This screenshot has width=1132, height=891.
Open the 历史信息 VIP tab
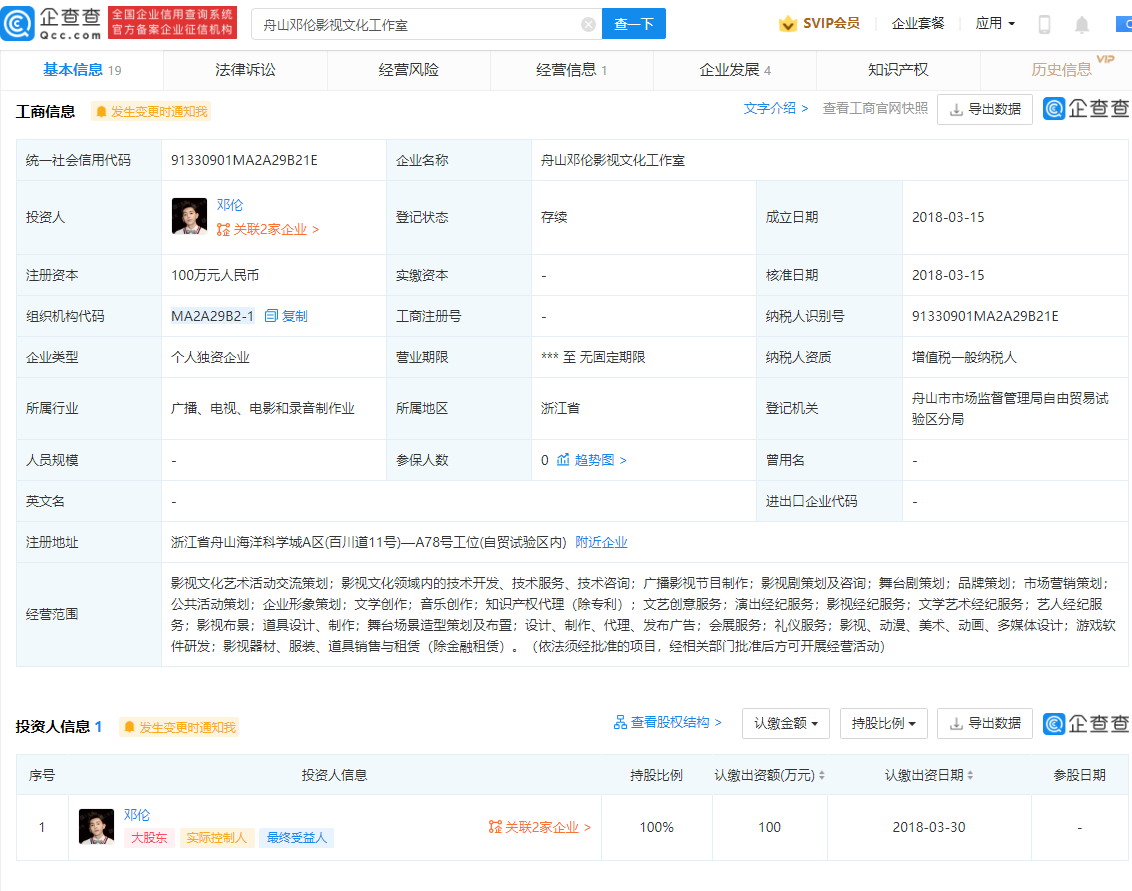[1061, 70]
